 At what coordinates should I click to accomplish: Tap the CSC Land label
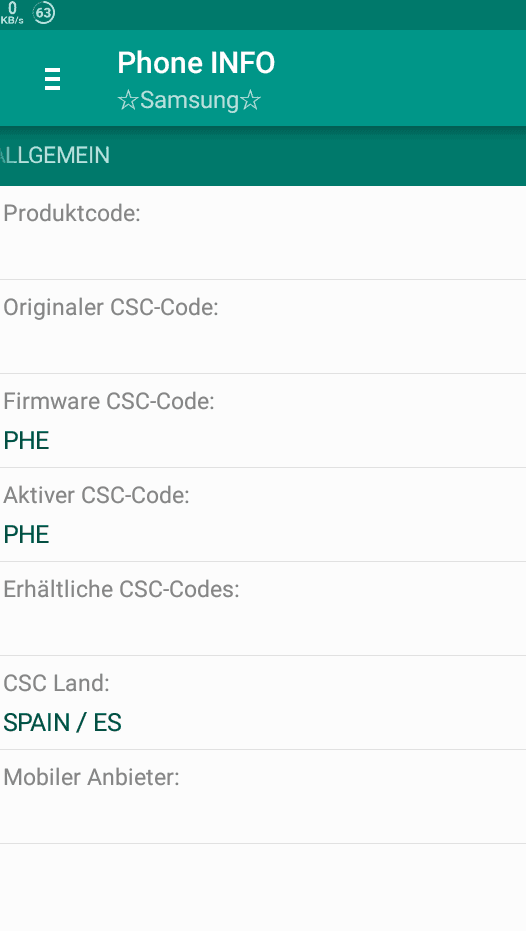56,683
